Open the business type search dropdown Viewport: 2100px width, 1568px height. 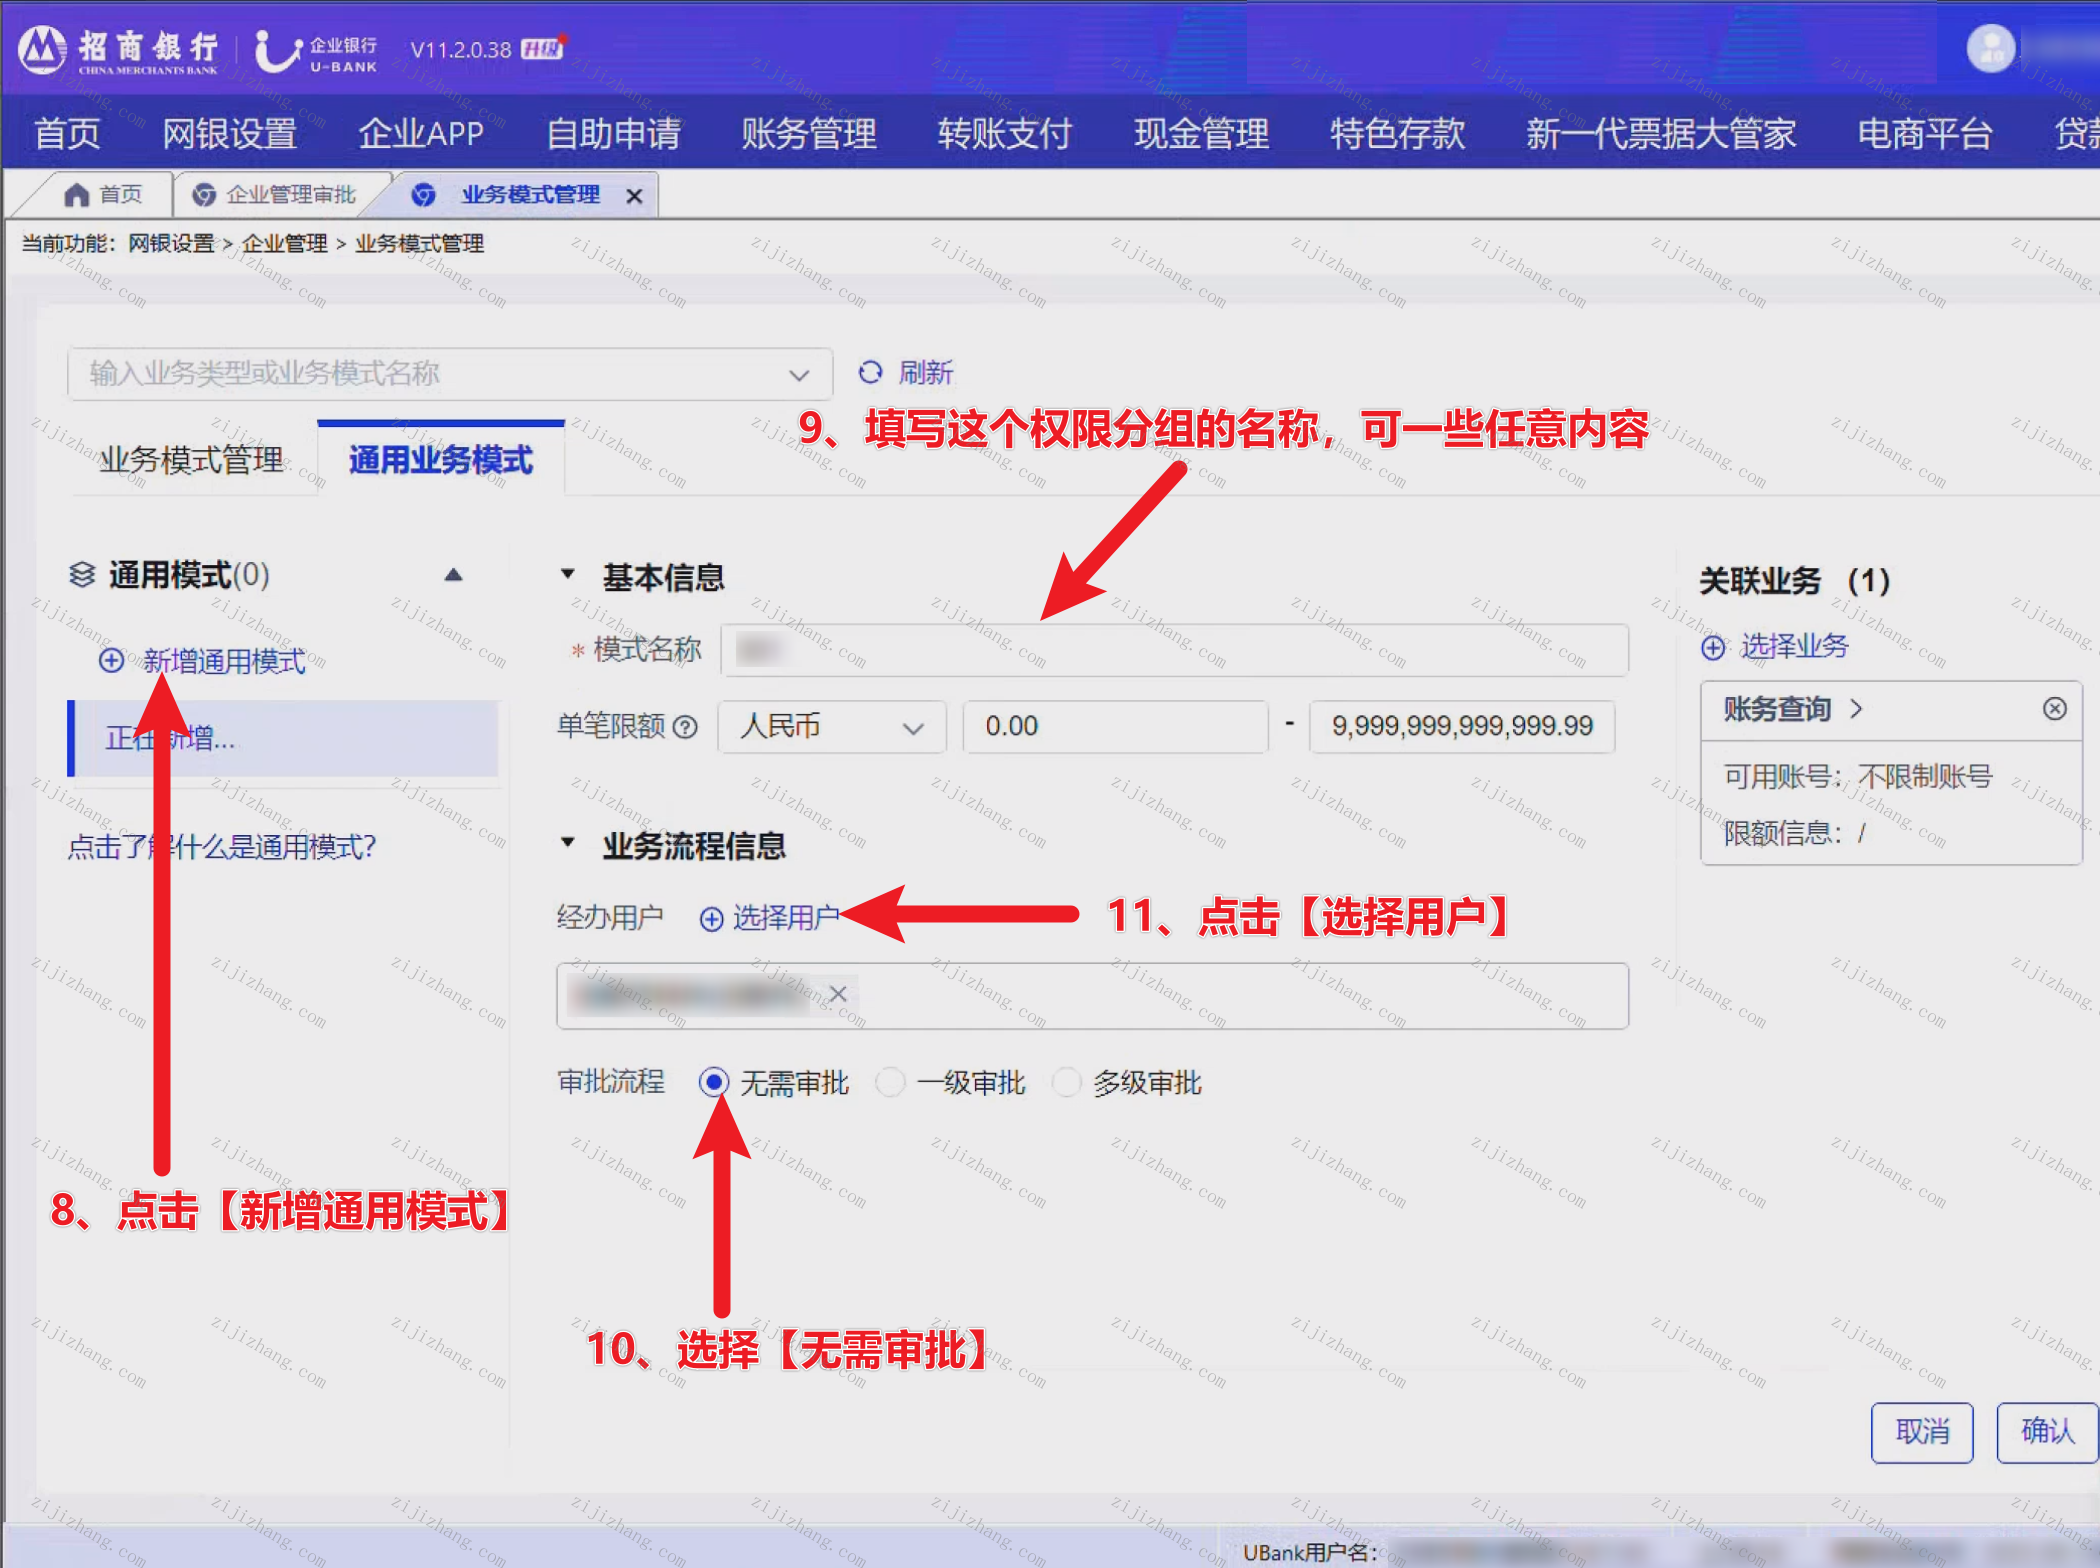pos(450,374)
